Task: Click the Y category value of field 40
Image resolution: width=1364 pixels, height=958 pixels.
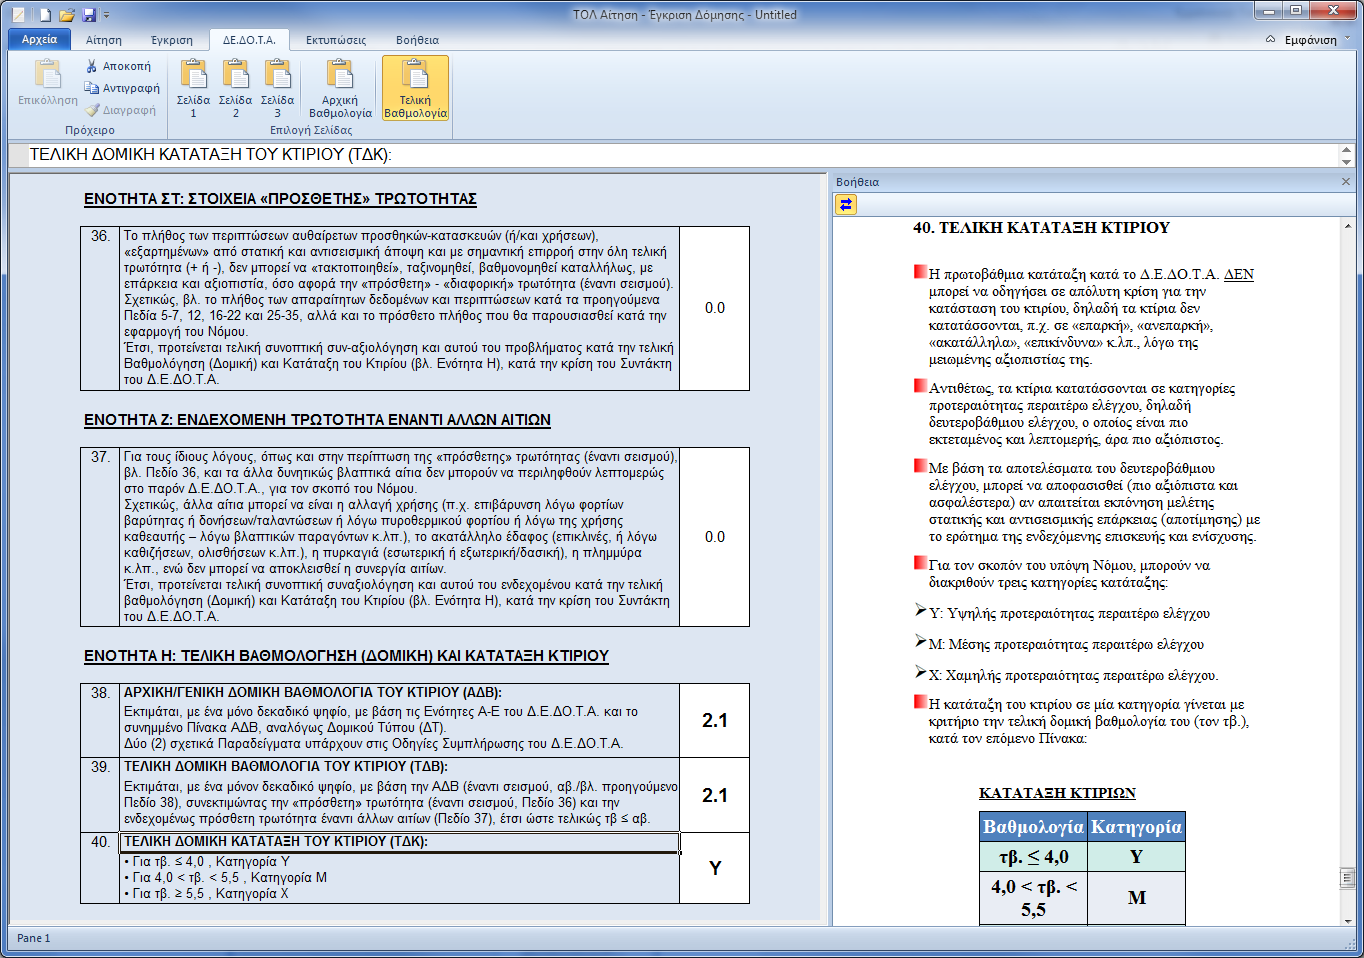Action: [714, 868]
